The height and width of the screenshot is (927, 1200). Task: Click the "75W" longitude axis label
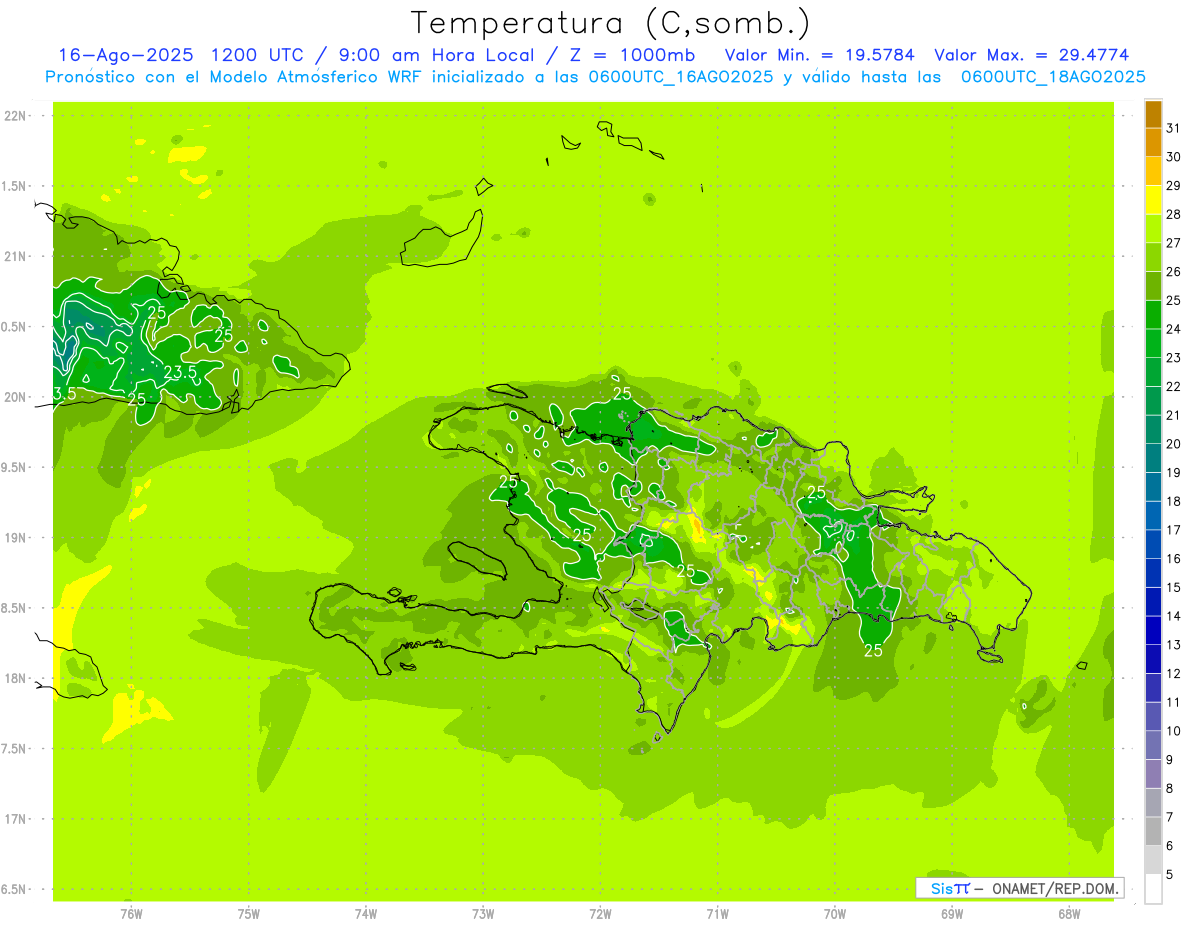(x=248, y=914)
